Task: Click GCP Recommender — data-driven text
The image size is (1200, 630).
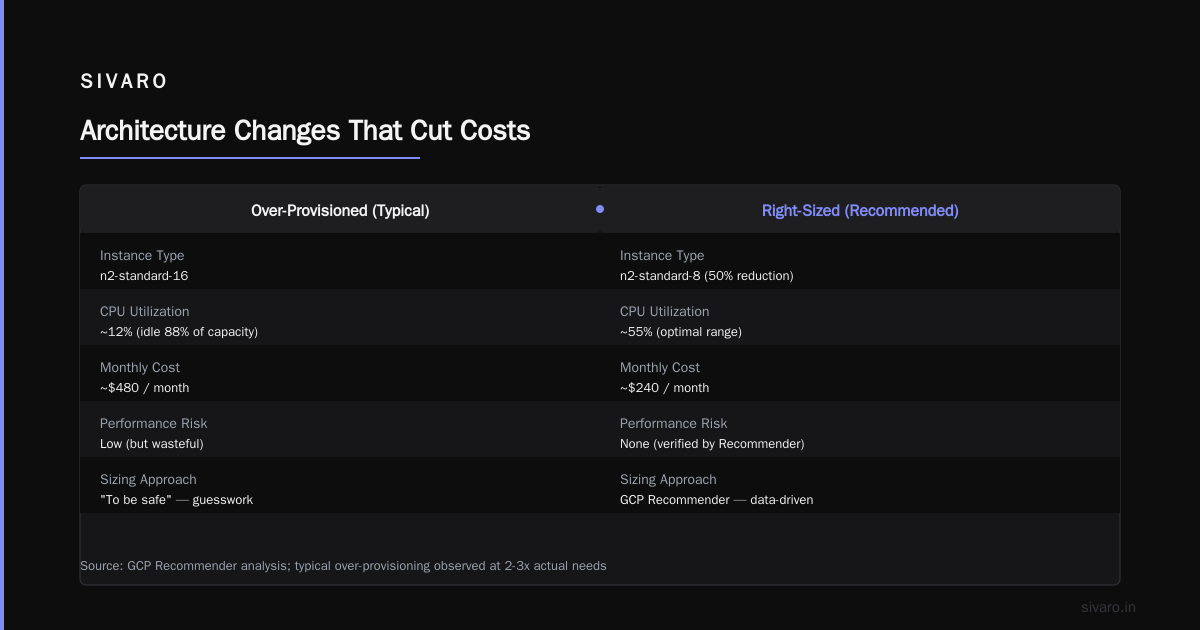Action: point(716,500)
